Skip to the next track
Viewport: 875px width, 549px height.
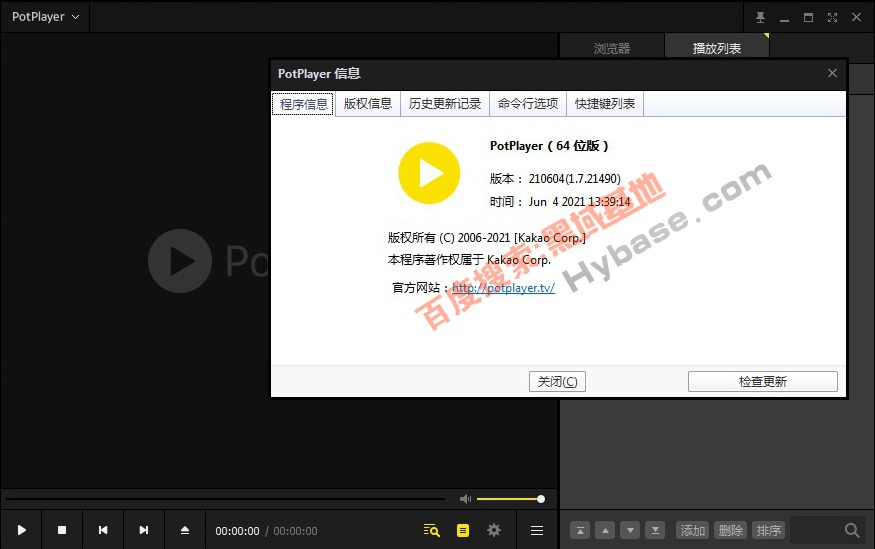point(143,530)
